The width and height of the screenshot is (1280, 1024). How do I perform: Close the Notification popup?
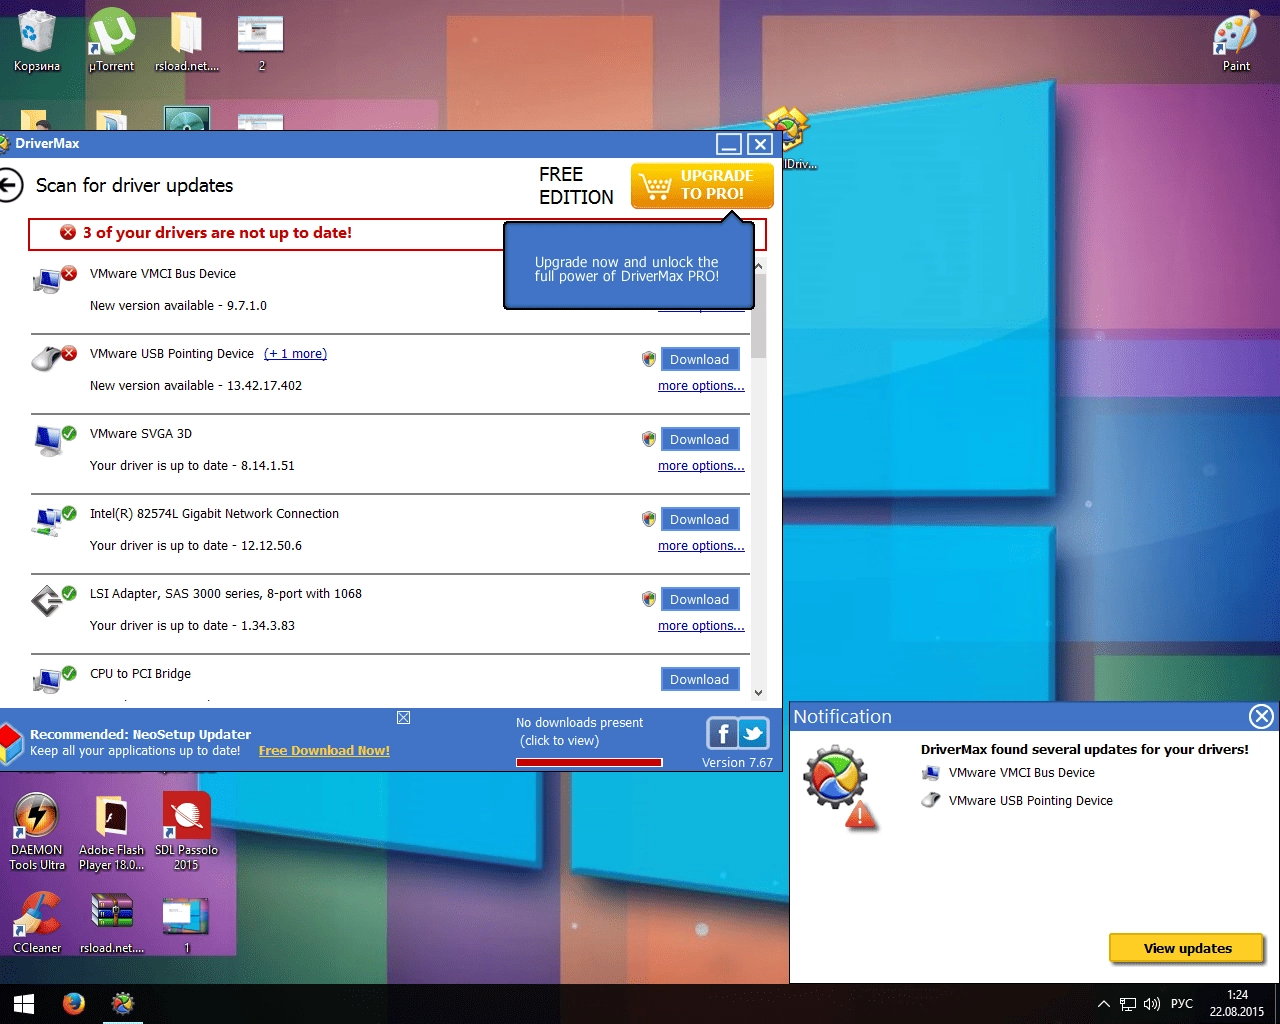tap(1262, 716)
